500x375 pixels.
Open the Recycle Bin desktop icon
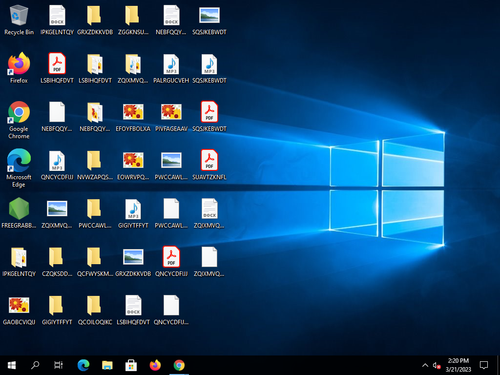[19, 20]
